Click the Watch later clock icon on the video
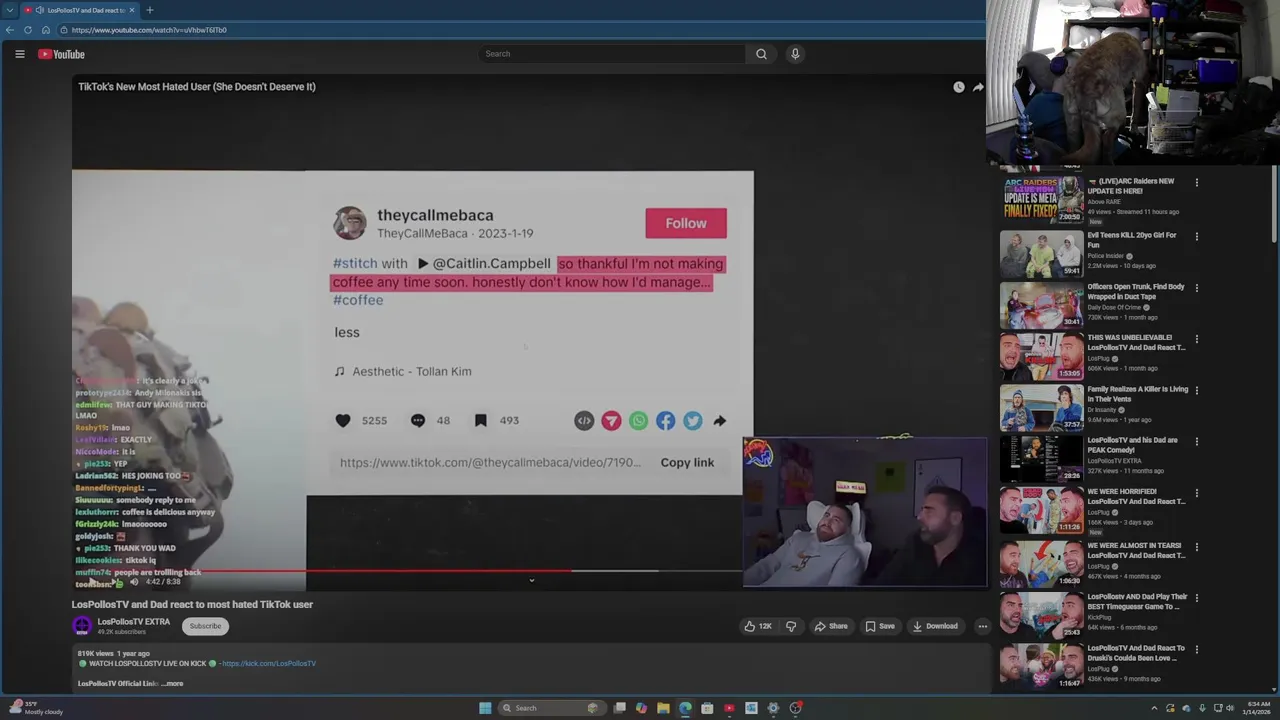This screenshot has height=720, width=1280. [x=958, y=87]
